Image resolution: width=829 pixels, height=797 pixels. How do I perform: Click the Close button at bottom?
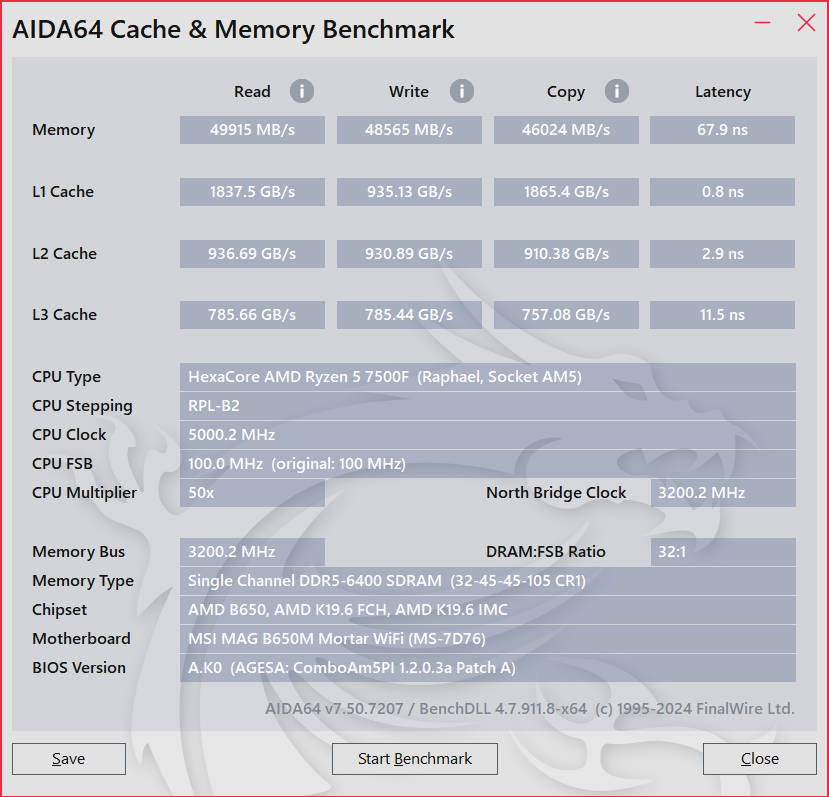(760, 759)
